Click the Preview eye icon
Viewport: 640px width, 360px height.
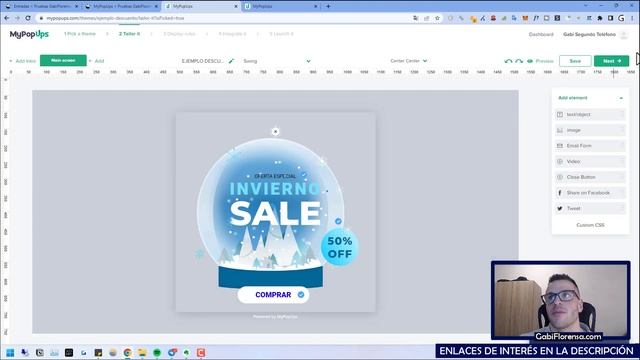[x=530, y=61]
